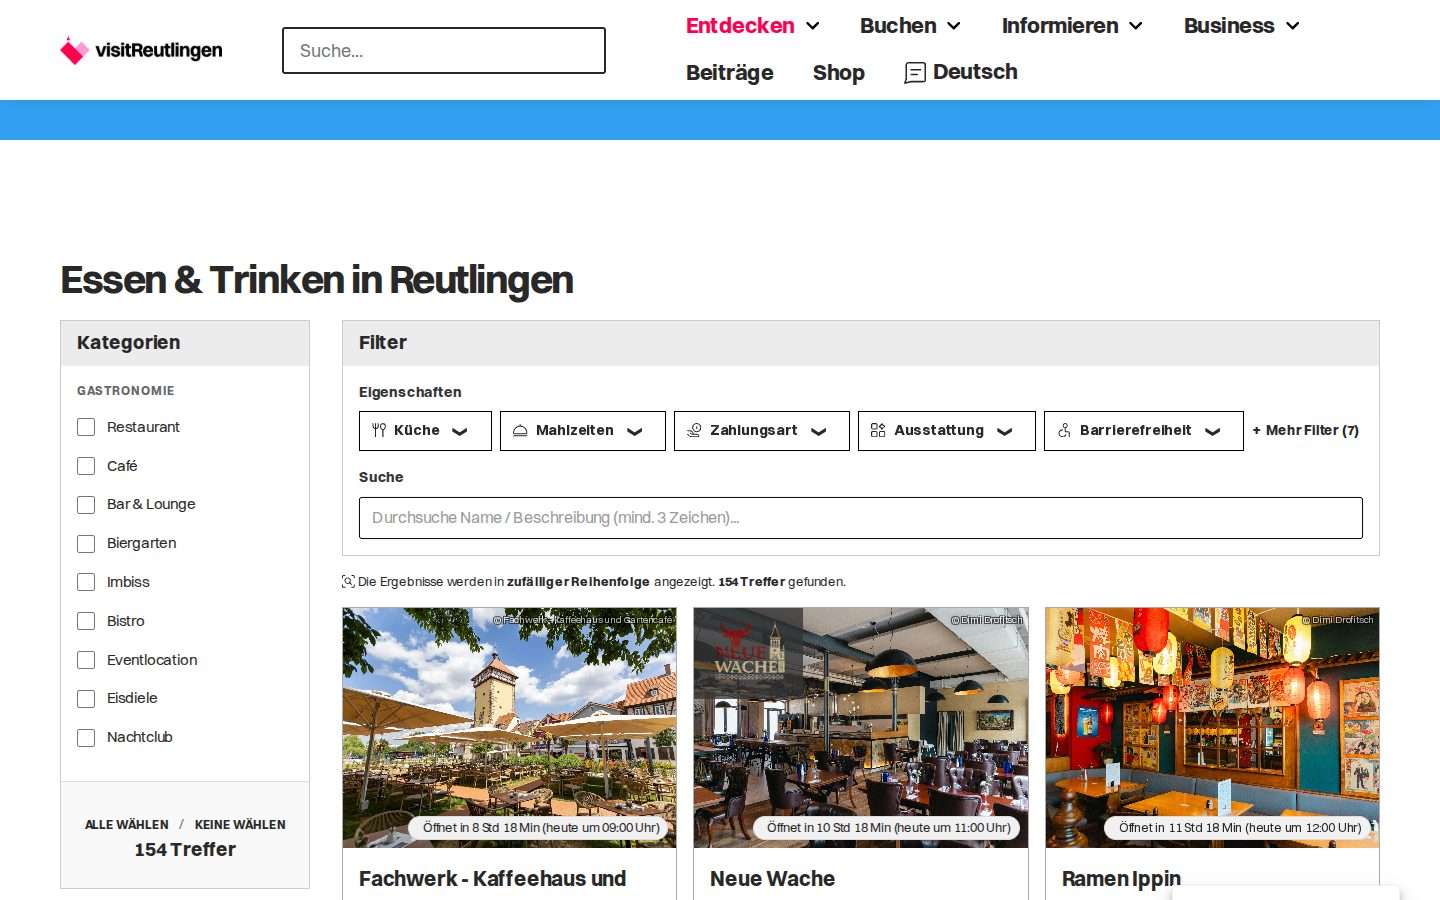Expand the Informieren menu
This screenshot has width=1440, height=900.
(x=1072, y=26)
